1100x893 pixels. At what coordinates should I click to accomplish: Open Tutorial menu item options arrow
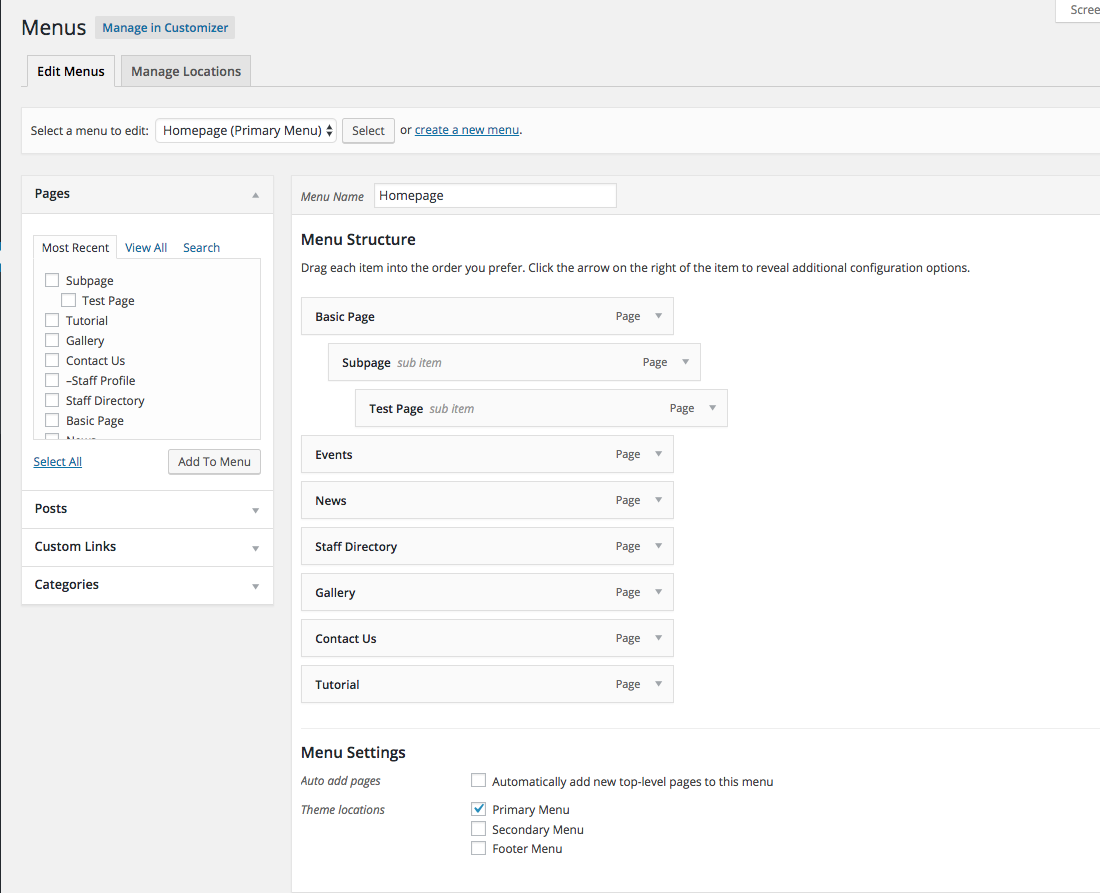(658, 684)
